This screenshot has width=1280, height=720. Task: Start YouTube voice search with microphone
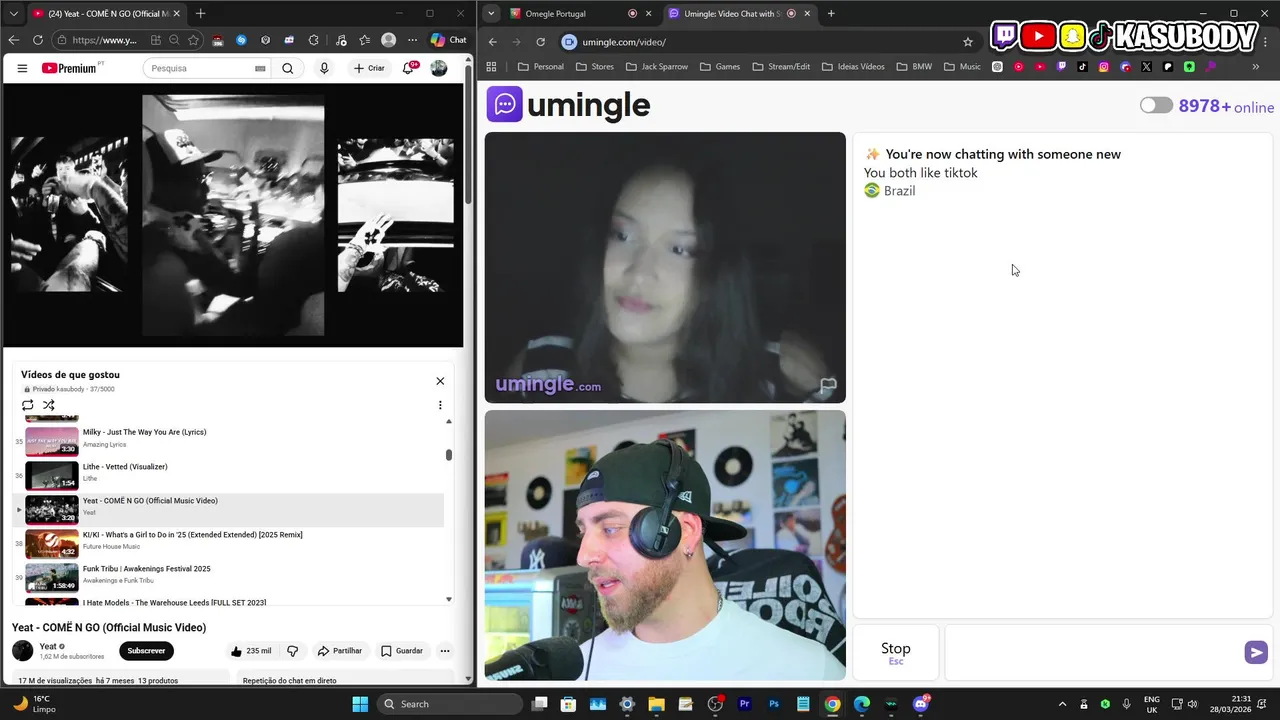tap(324, 68)
